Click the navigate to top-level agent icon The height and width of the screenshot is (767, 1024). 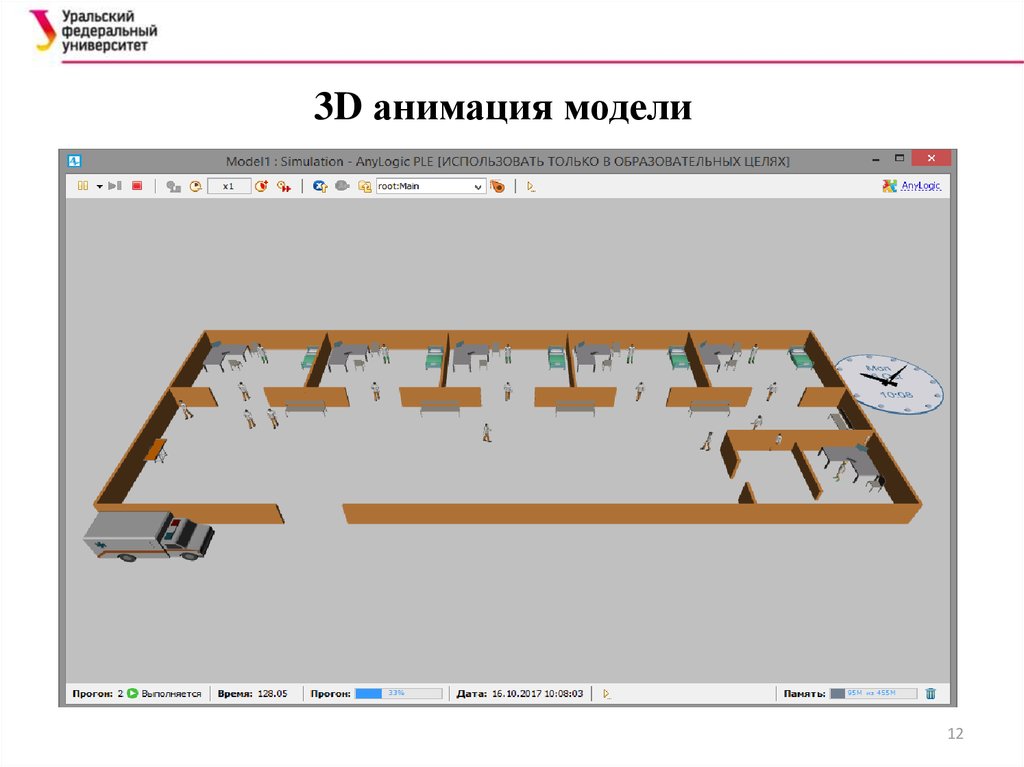coord(320,186)
